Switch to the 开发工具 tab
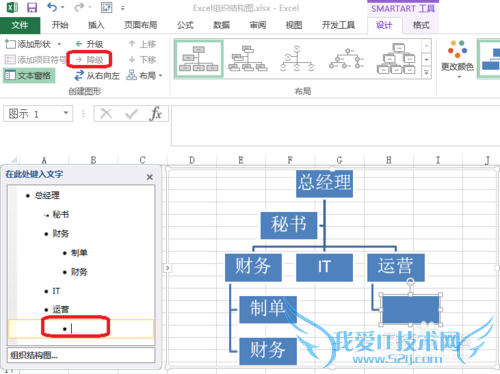This screenshot has width=500, height=374. [x=338, y=25]
